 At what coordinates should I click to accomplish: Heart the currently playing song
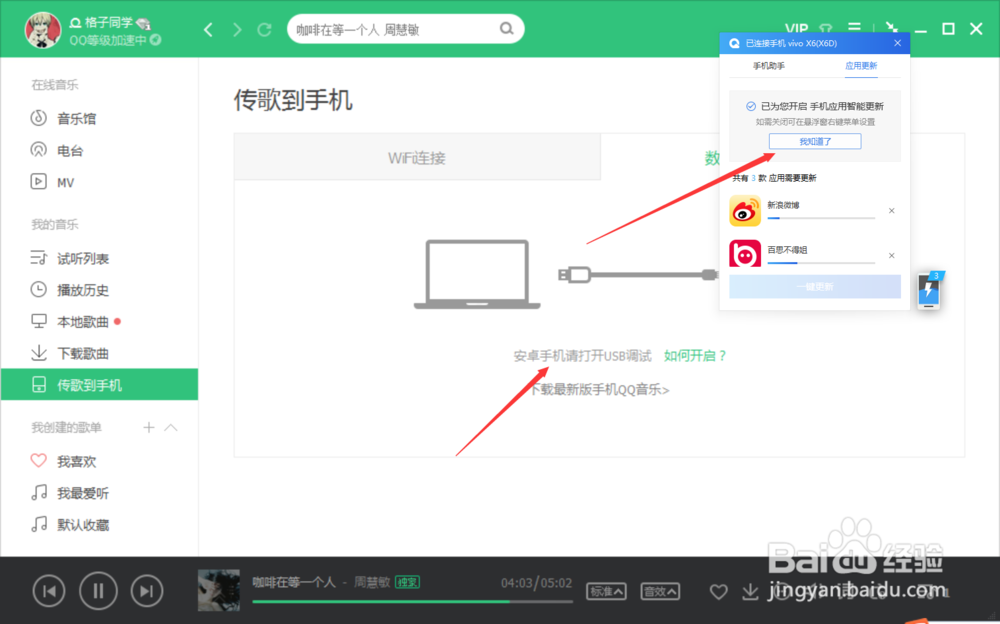point(718,592)
